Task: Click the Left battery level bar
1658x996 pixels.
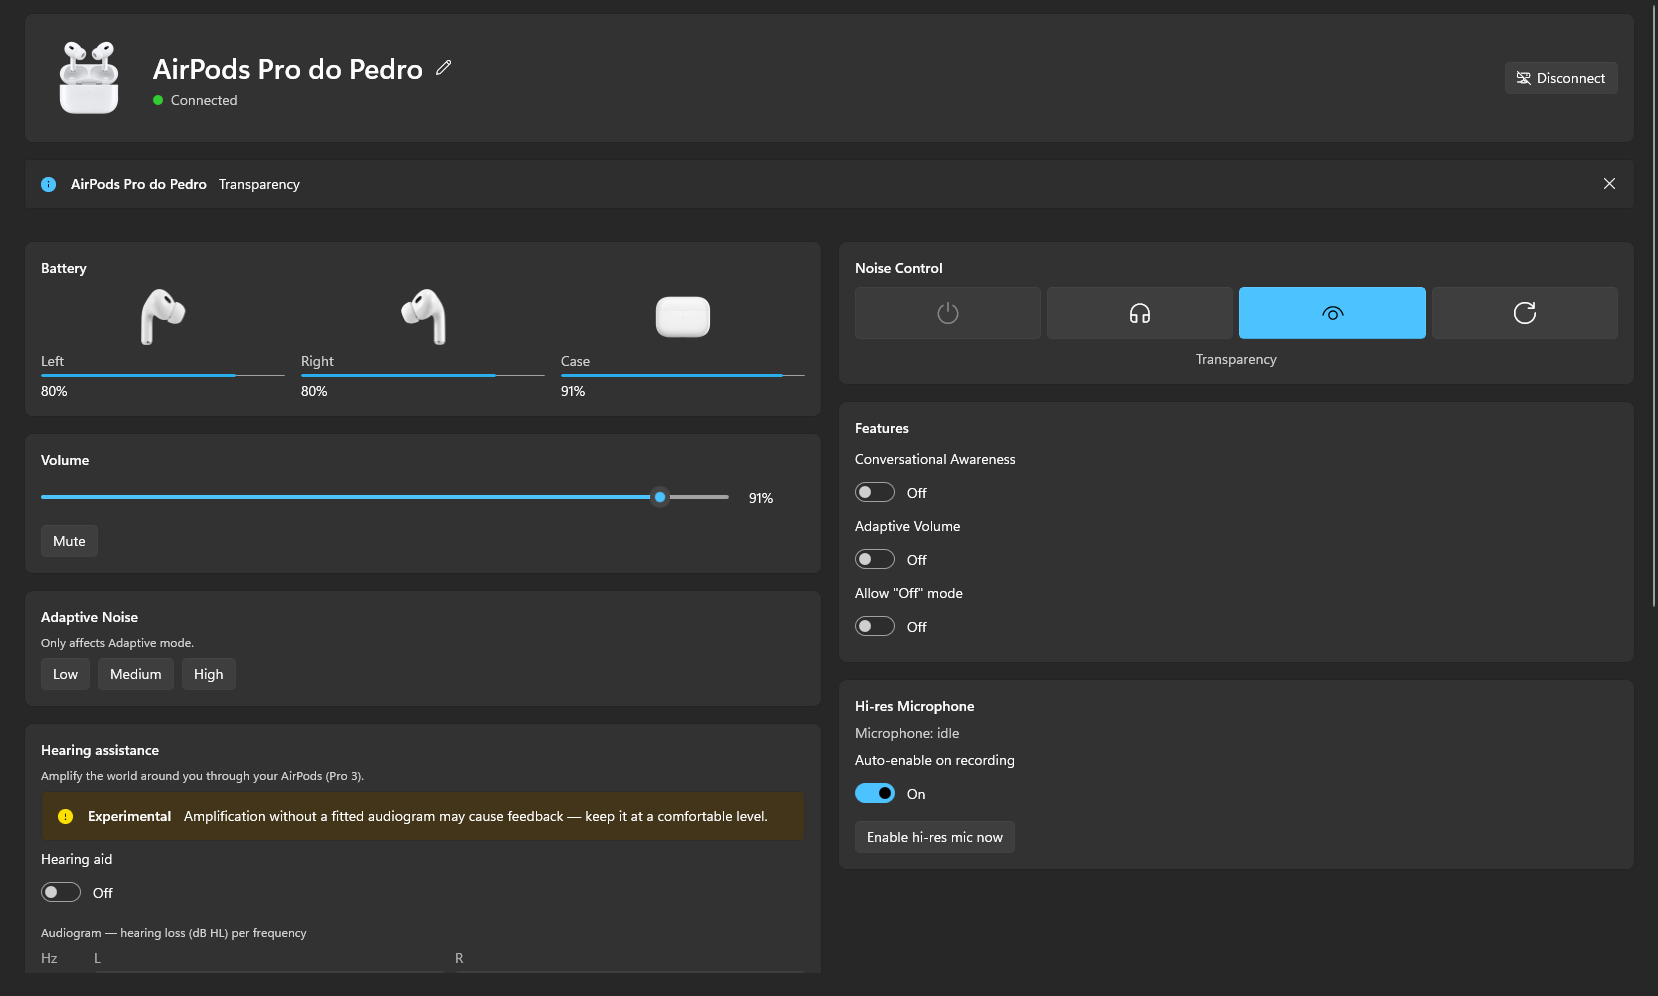Action: click(x=163, y=375)
